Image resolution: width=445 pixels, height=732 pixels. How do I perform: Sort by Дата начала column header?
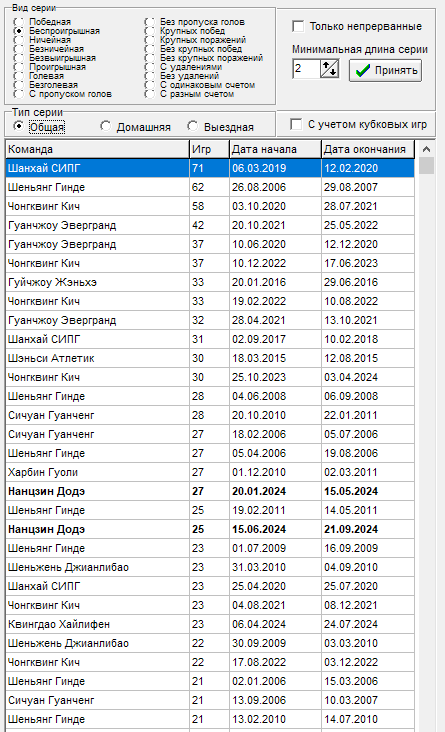[x=275, y=149]
